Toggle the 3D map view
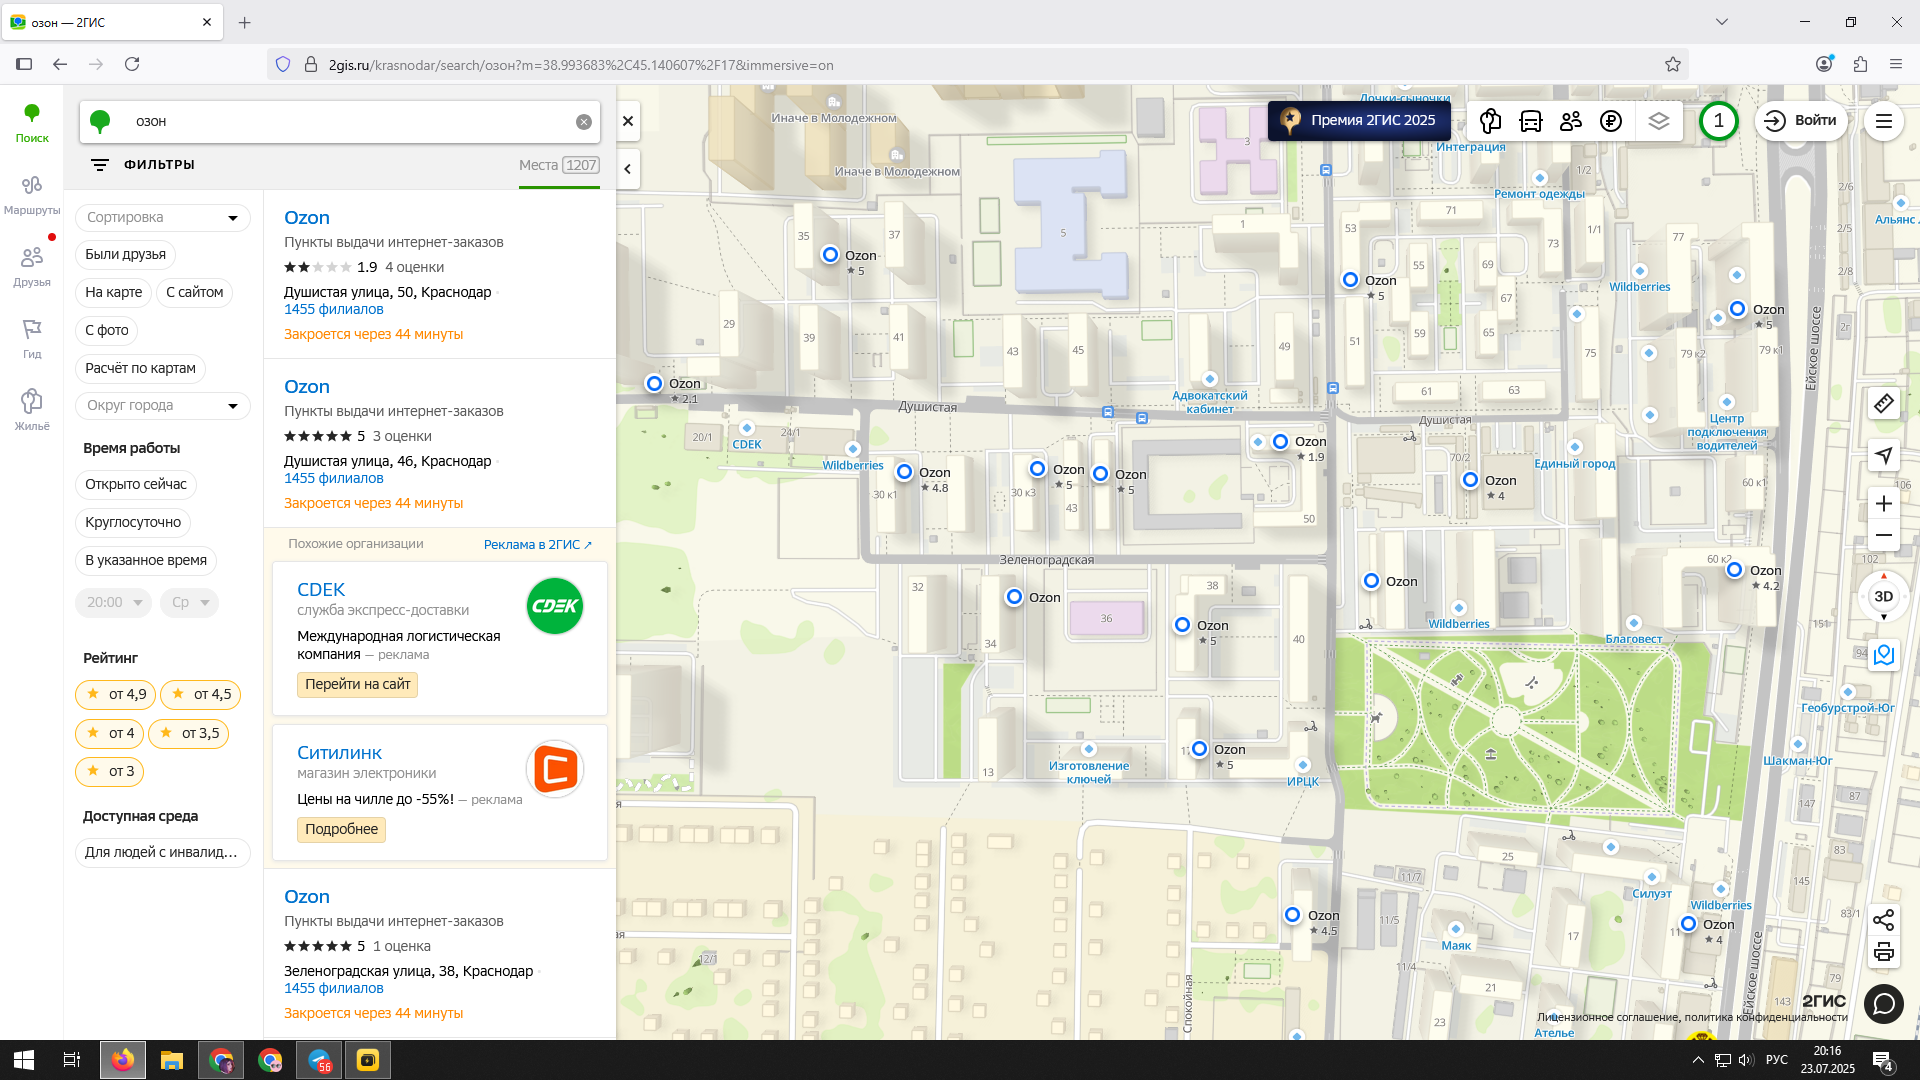 [x=1883, y=597]
